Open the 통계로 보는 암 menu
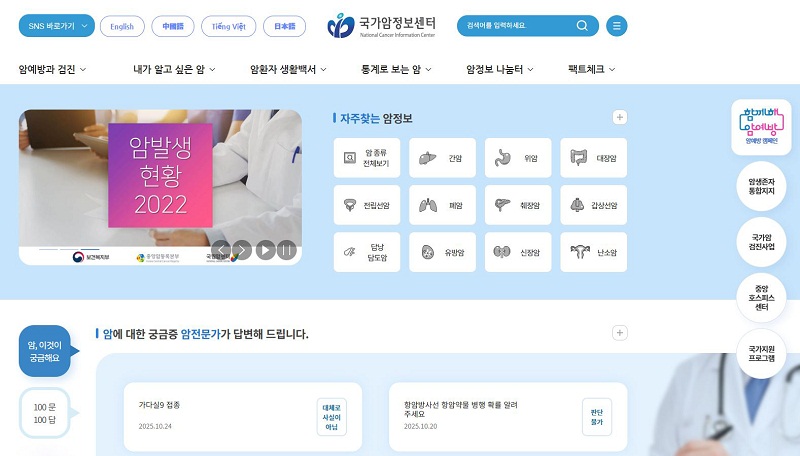Image resolution: width=800 pixels, height=456 pixels. point(396,69)
